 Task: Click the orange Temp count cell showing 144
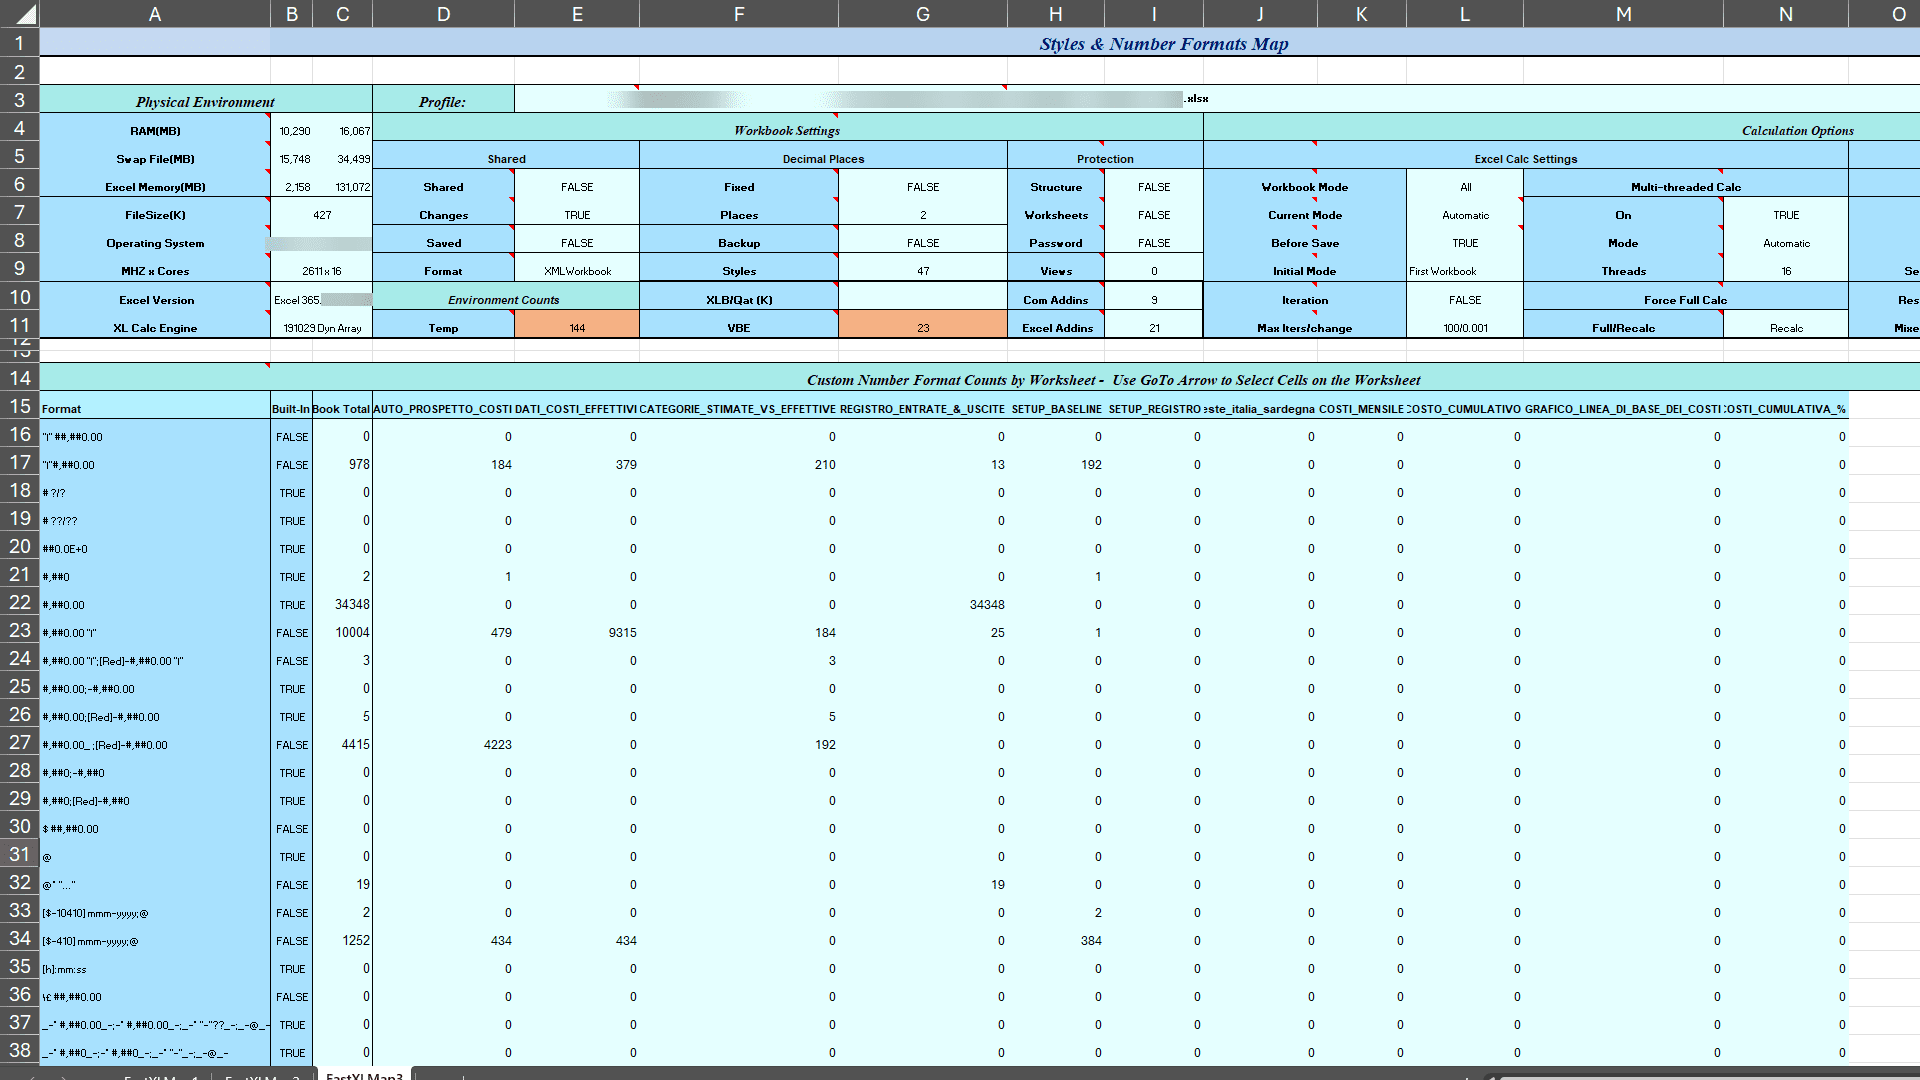pyautogui.click(x=576, y=325)
